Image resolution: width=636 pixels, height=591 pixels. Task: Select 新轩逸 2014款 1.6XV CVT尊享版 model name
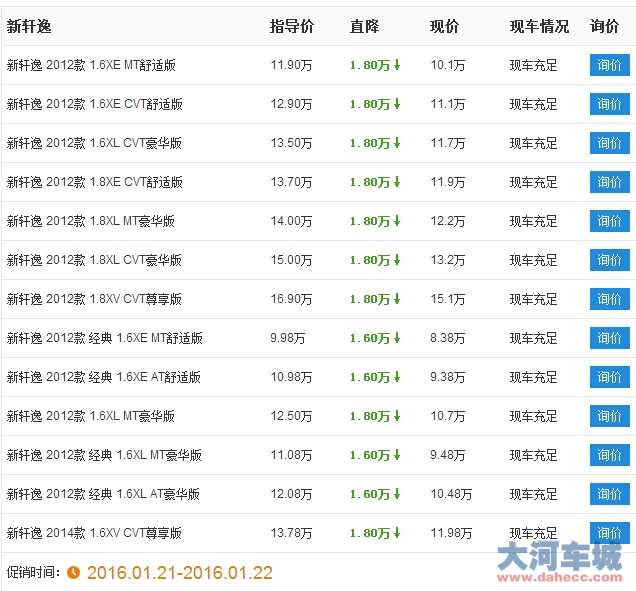tap(94, 533)
